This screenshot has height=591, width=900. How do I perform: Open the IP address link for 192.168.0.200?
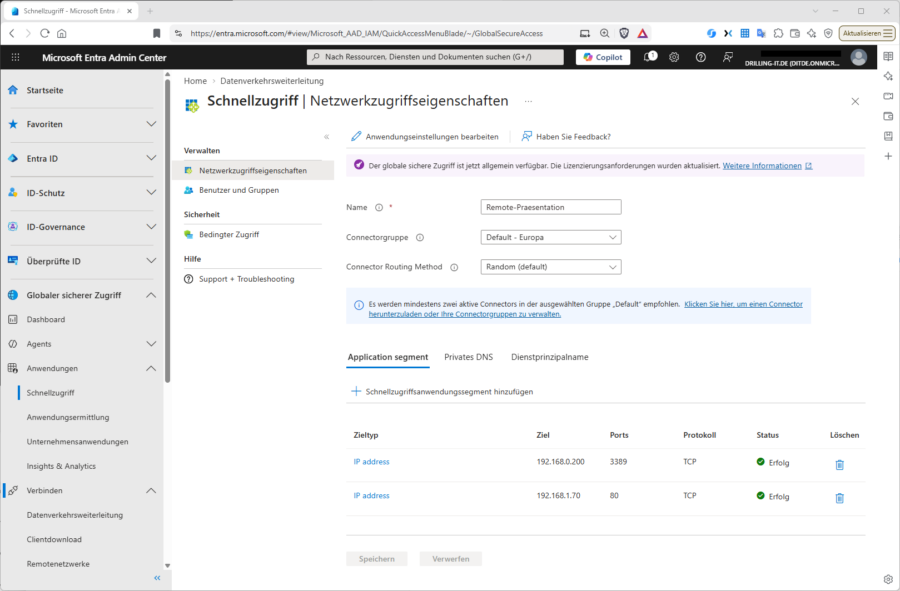coord(371,462)
